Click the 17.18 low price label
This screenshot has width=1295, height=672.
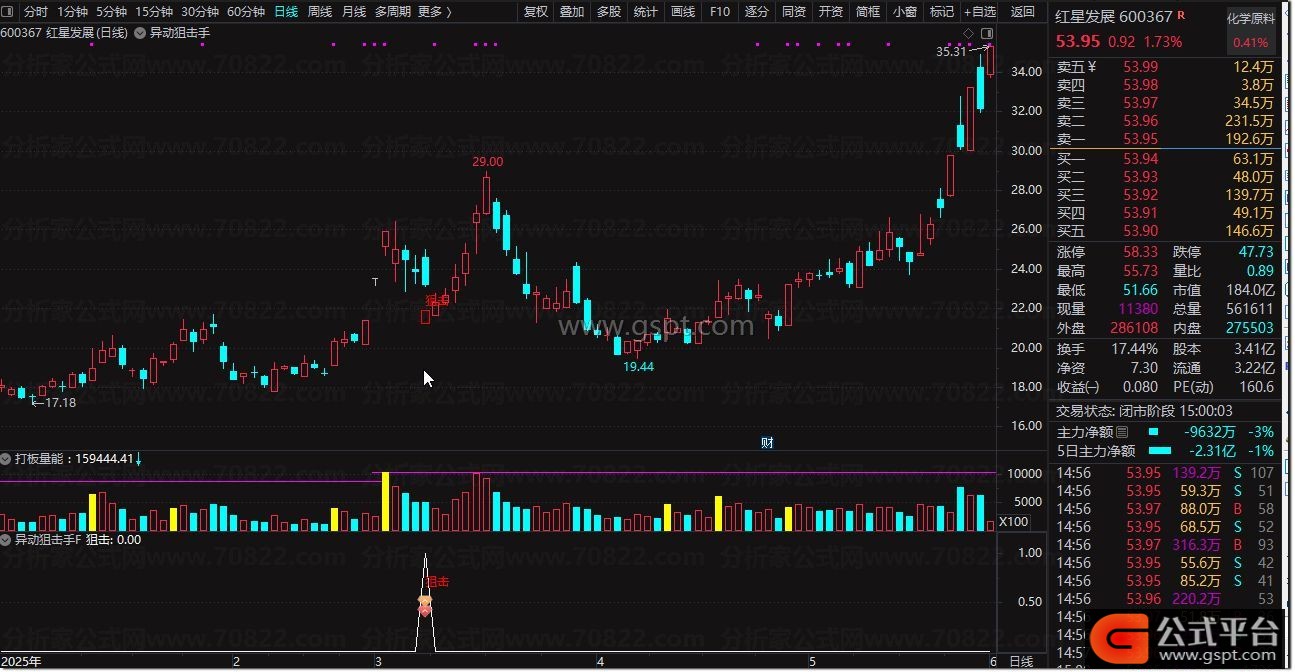(x=60, y=402)
